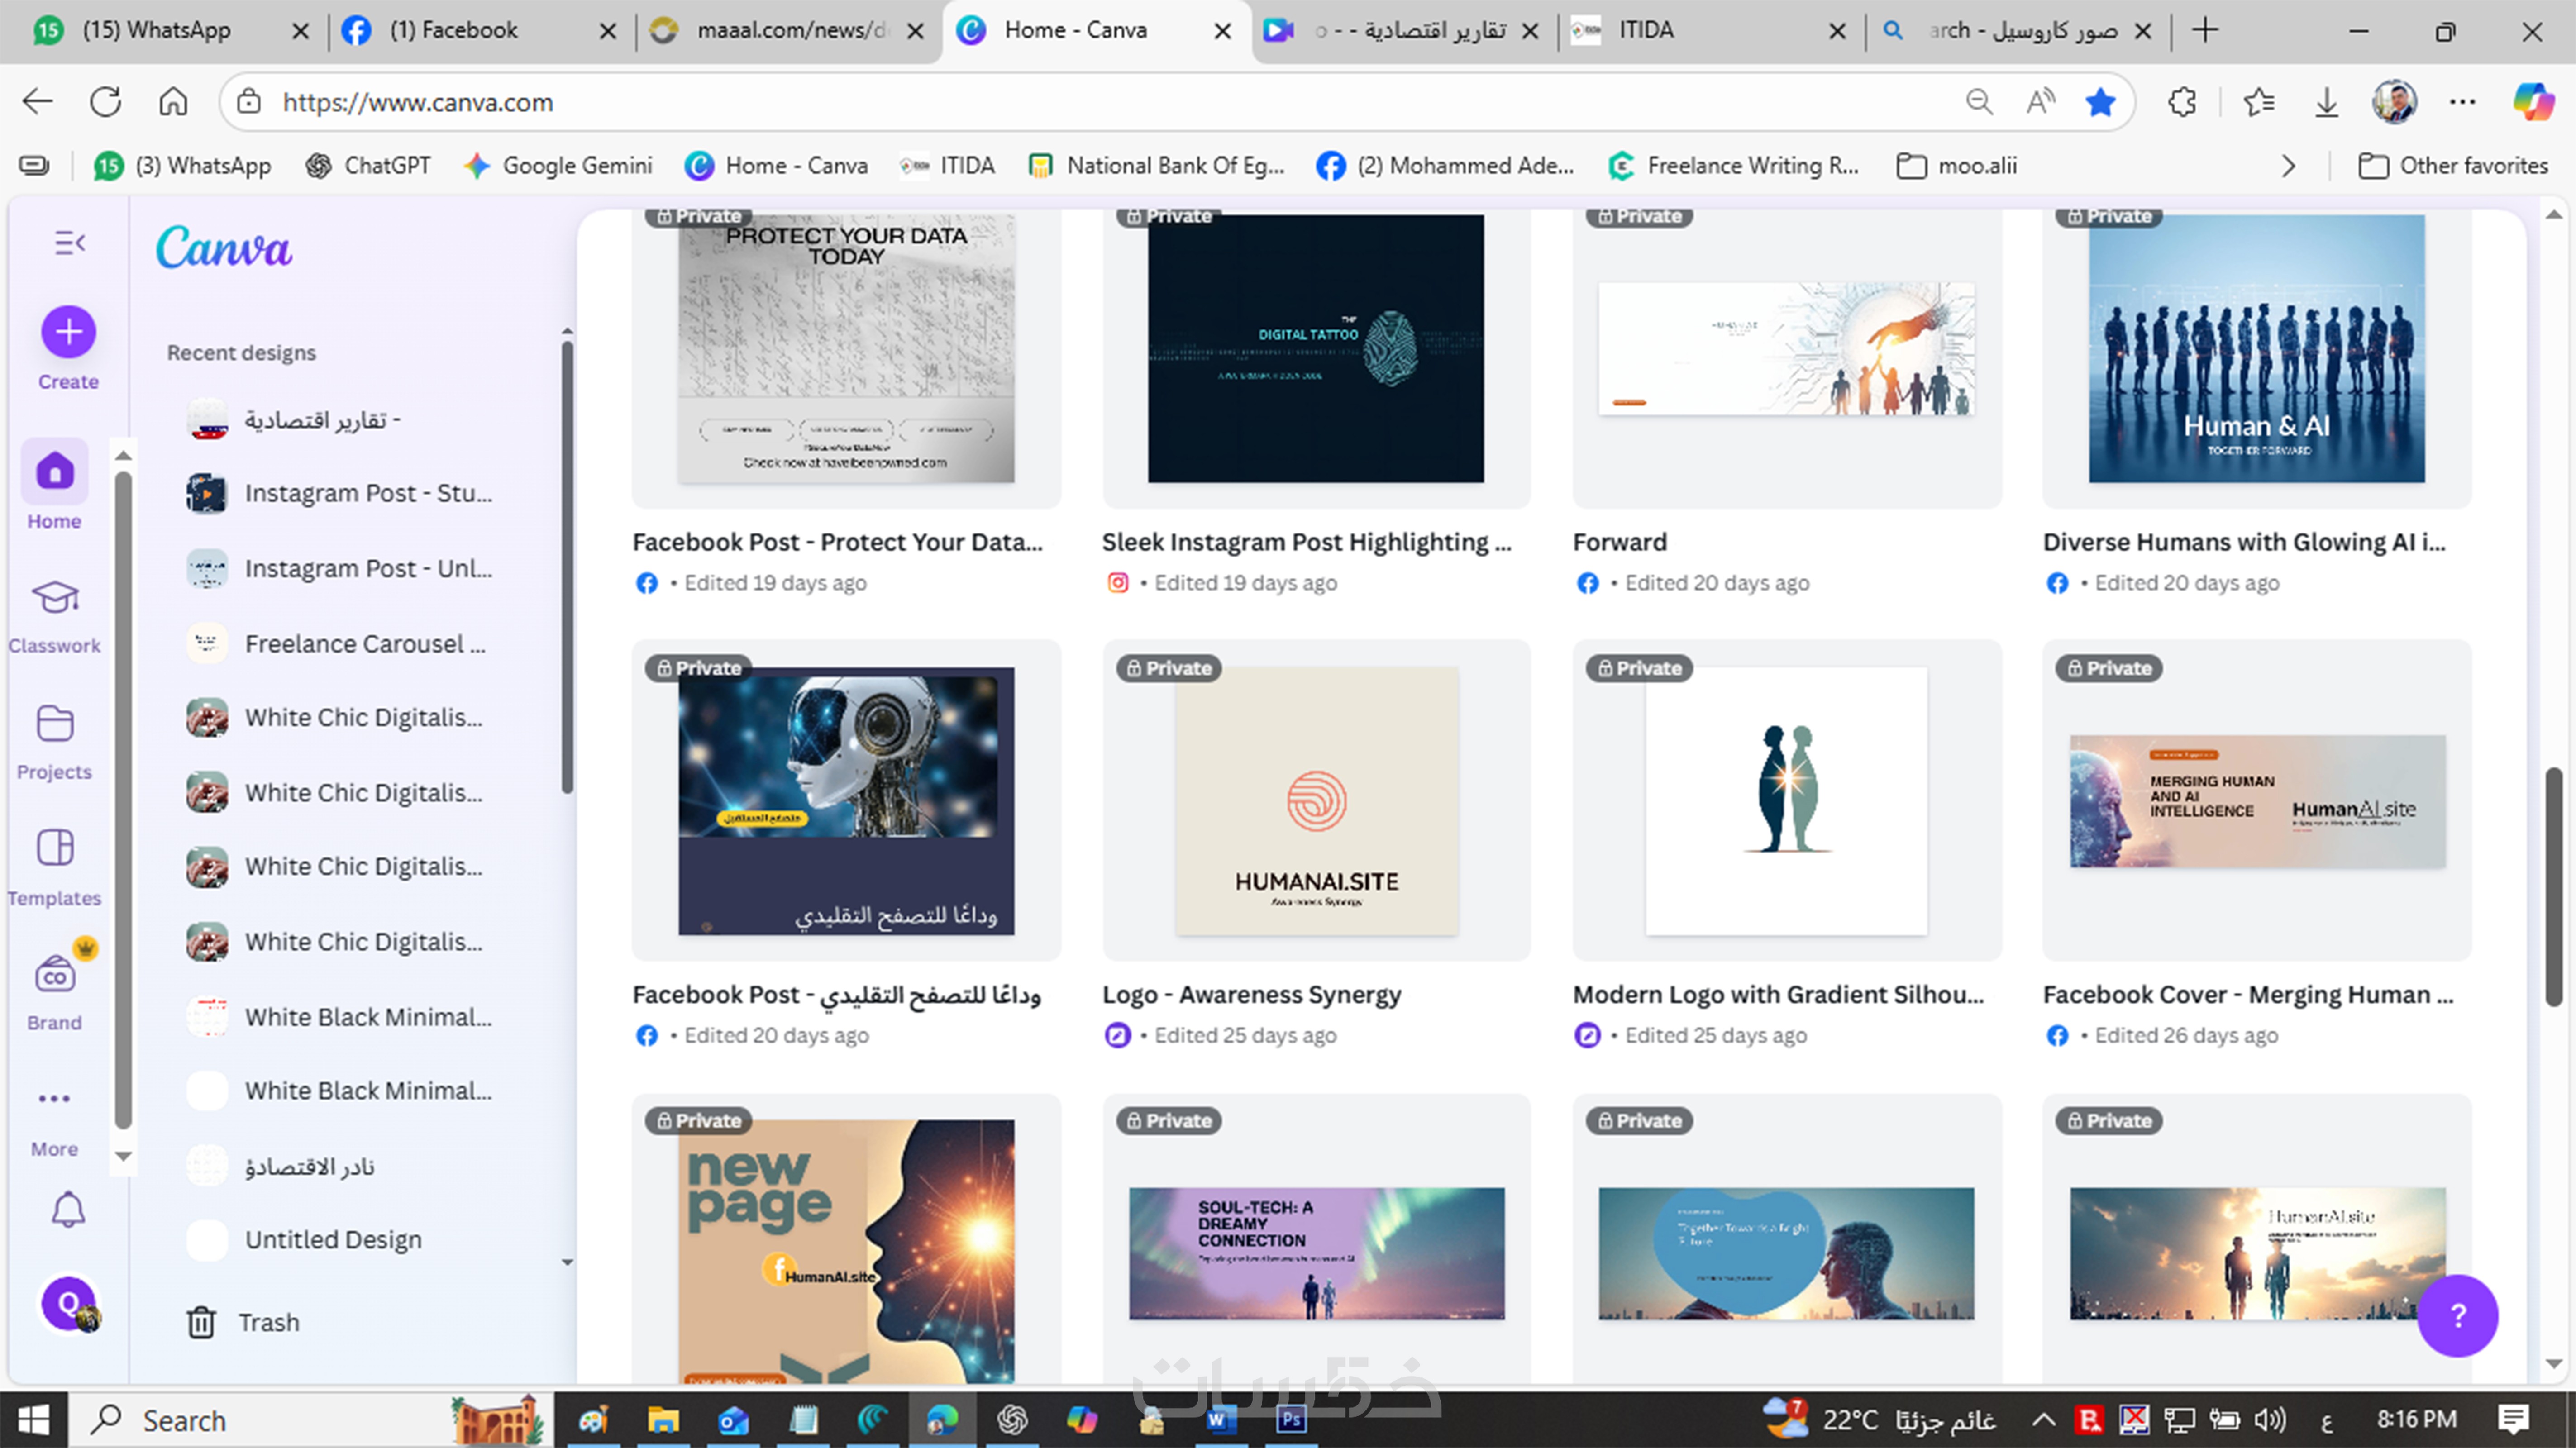2576x1448 pixels.
Task: Open Photoshop from the Windows taskbar
Action: point(1291,1420)
